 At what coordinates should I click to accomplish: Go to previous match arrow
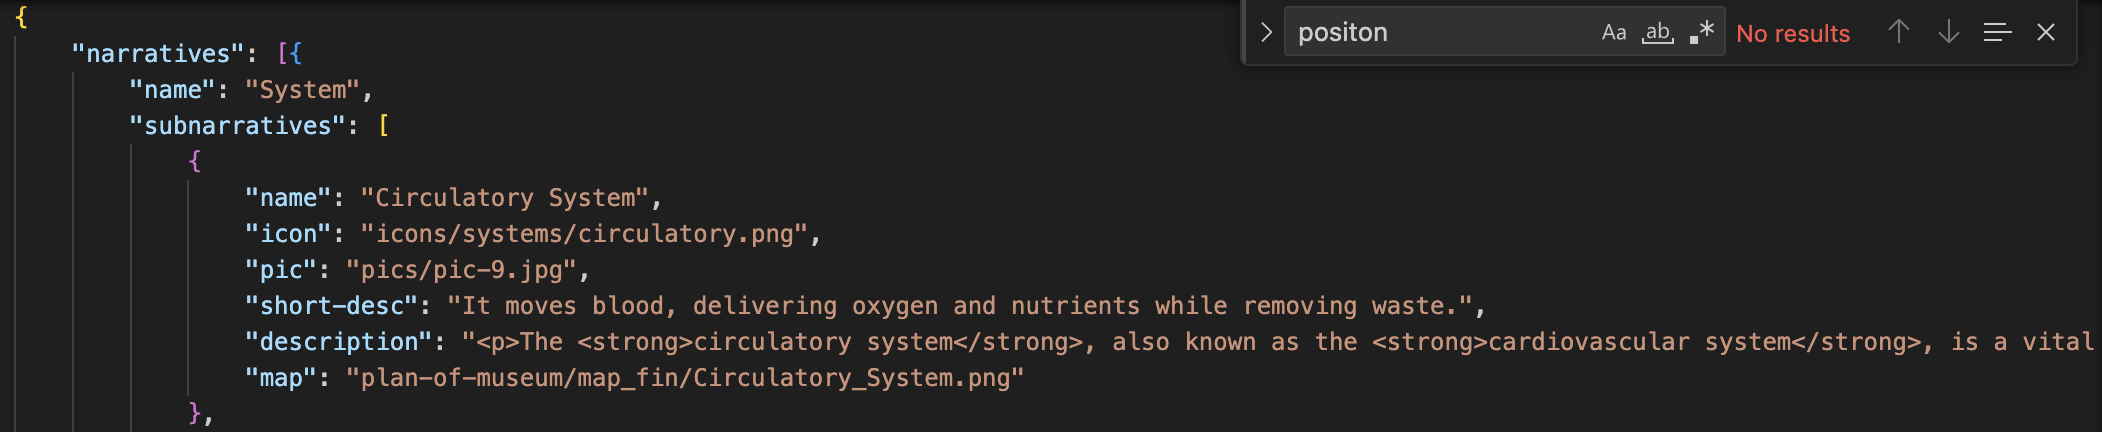pyautogui.click(x=1899, y=32)
